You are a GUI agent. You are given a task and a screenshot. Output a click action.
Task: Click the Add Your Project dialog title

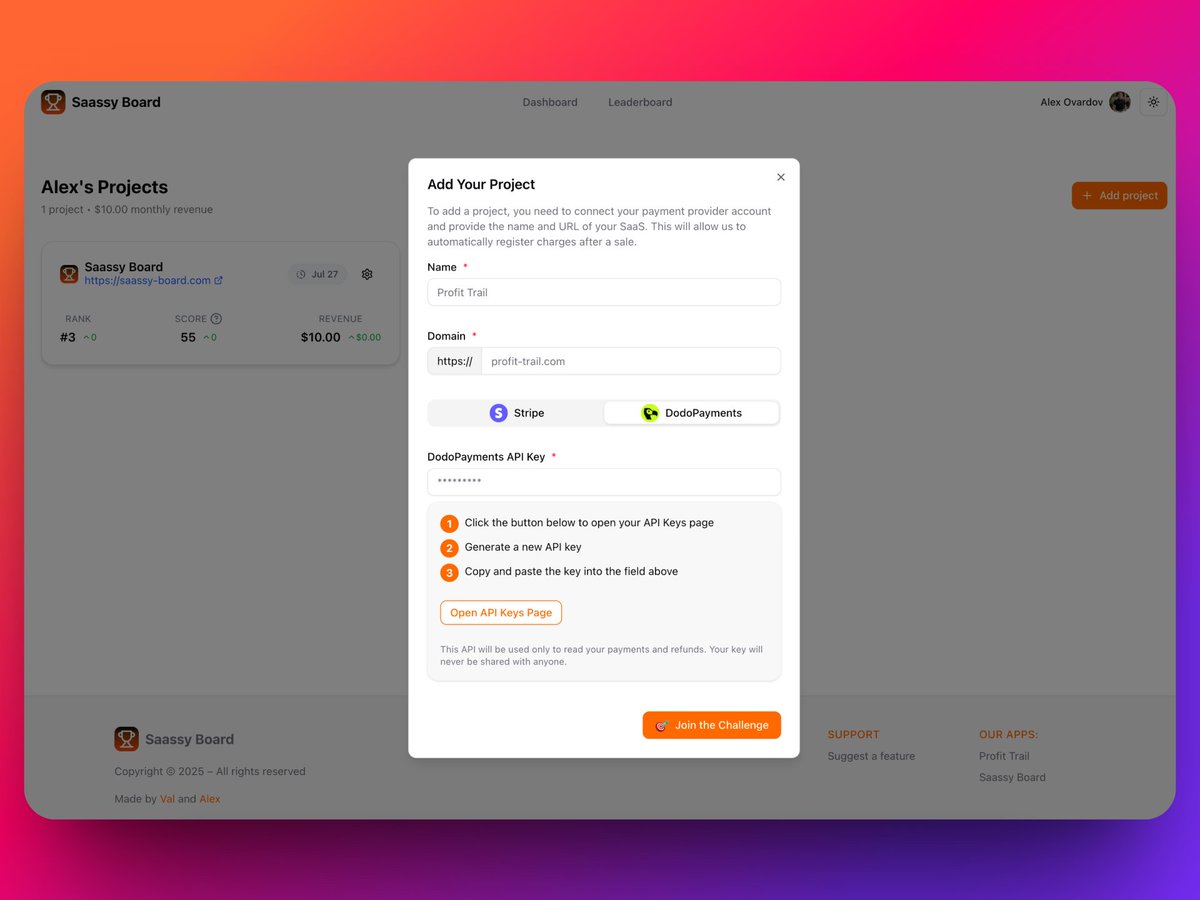(481, 184)
